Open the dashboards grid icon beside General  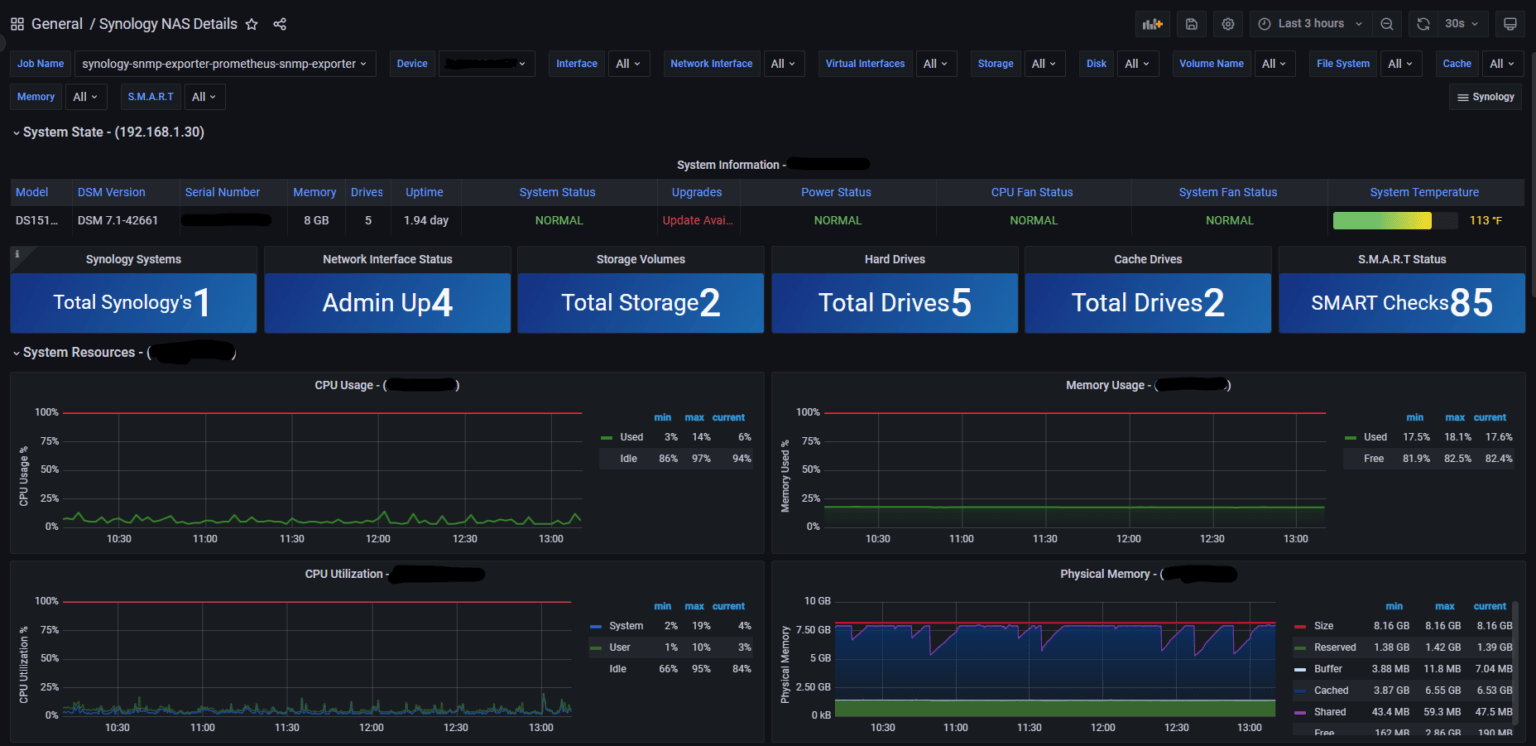(x=17, y=23)
